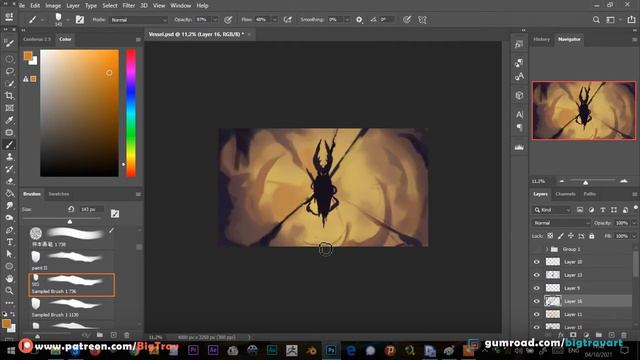Select the Eyedropper tool
The image size is (640, 360).
point(9,120)
